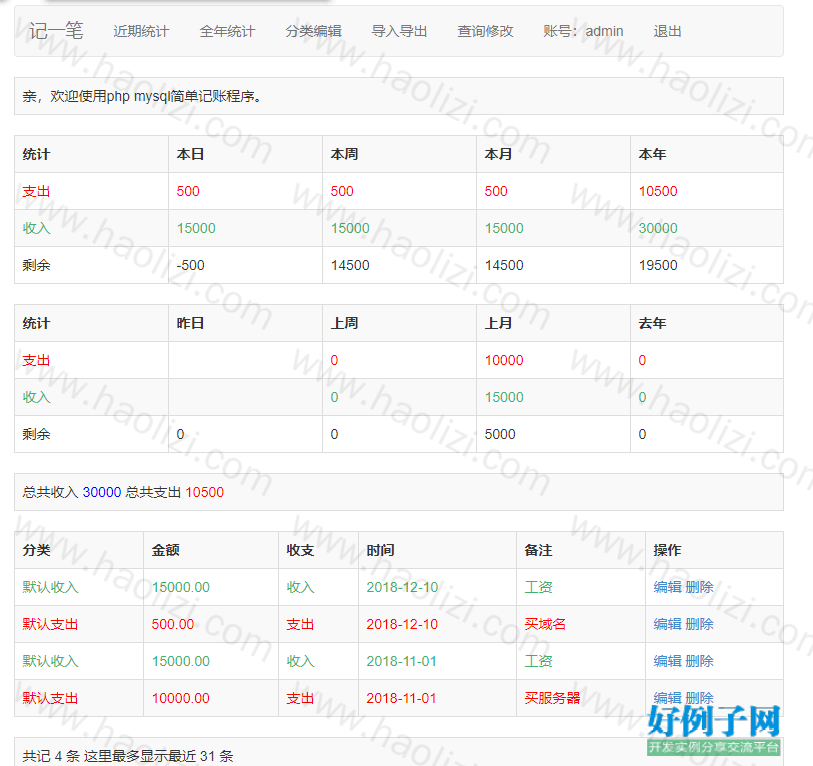813x766 pixels.
Task: Edit the 买域名 expense record
Action: coord(667,624)
